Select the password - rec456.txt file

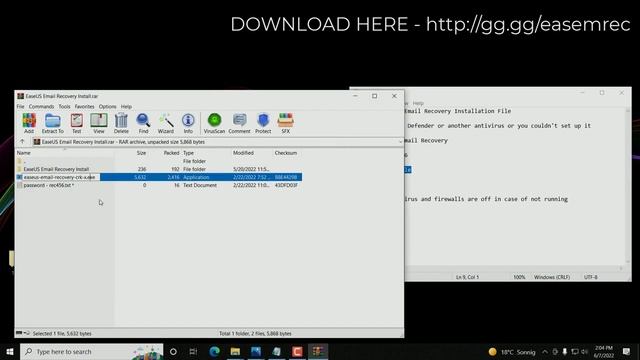click(159, 185)
